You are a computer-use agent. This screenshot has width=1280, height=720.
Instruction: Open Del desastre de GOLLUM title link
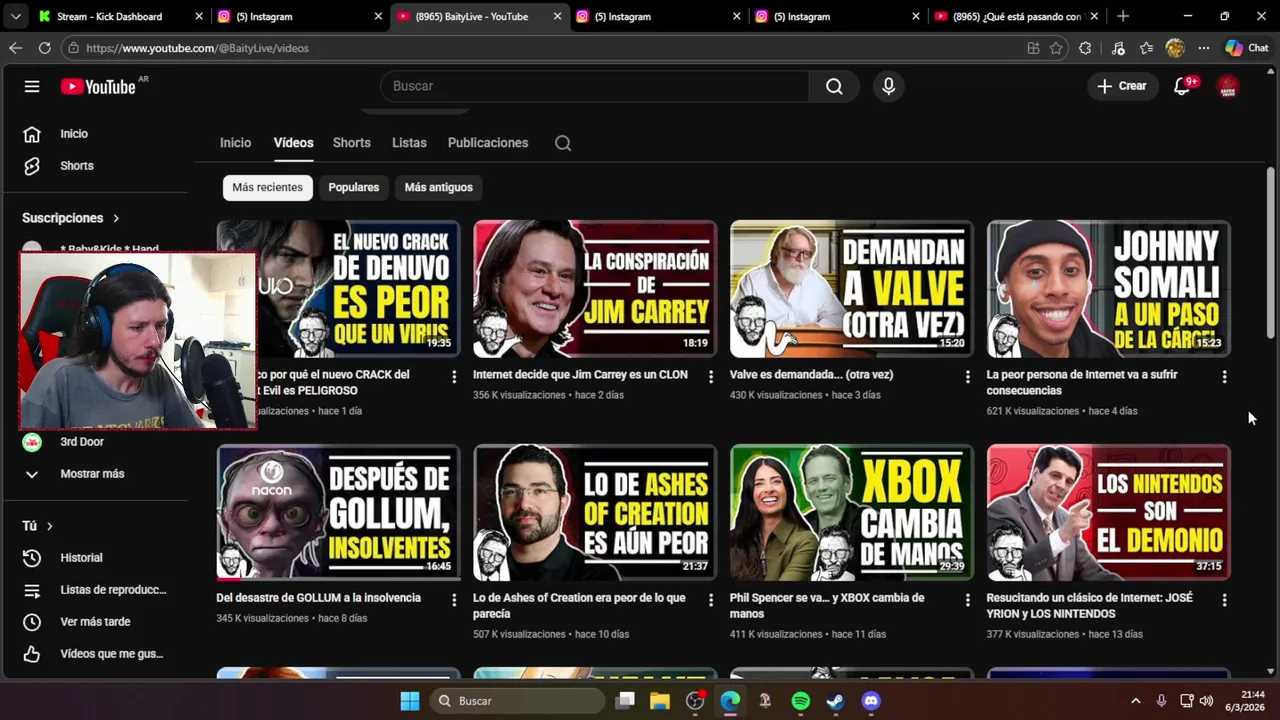318,598
